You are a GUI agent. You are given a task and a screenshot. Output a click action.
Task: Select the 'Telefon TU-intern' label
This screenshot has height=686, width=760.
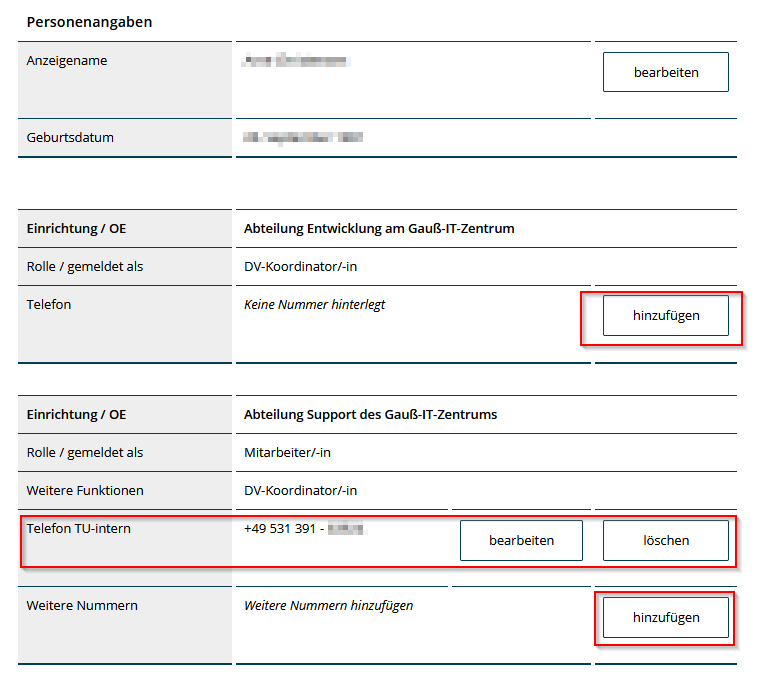pos(79,528)
